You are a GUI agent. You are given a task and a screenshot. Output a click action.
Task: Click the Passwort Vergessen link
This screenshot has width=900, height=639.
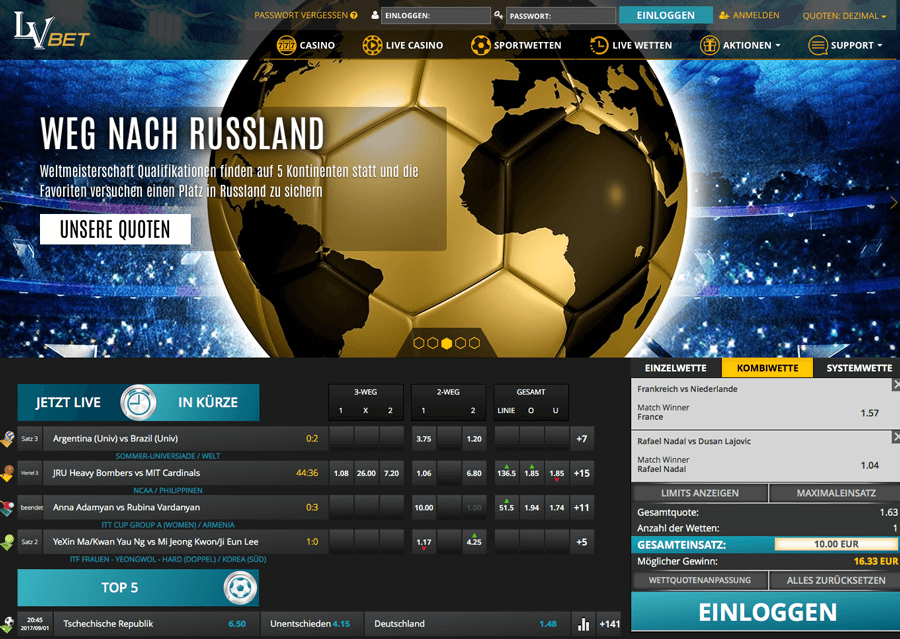(301, 16)
